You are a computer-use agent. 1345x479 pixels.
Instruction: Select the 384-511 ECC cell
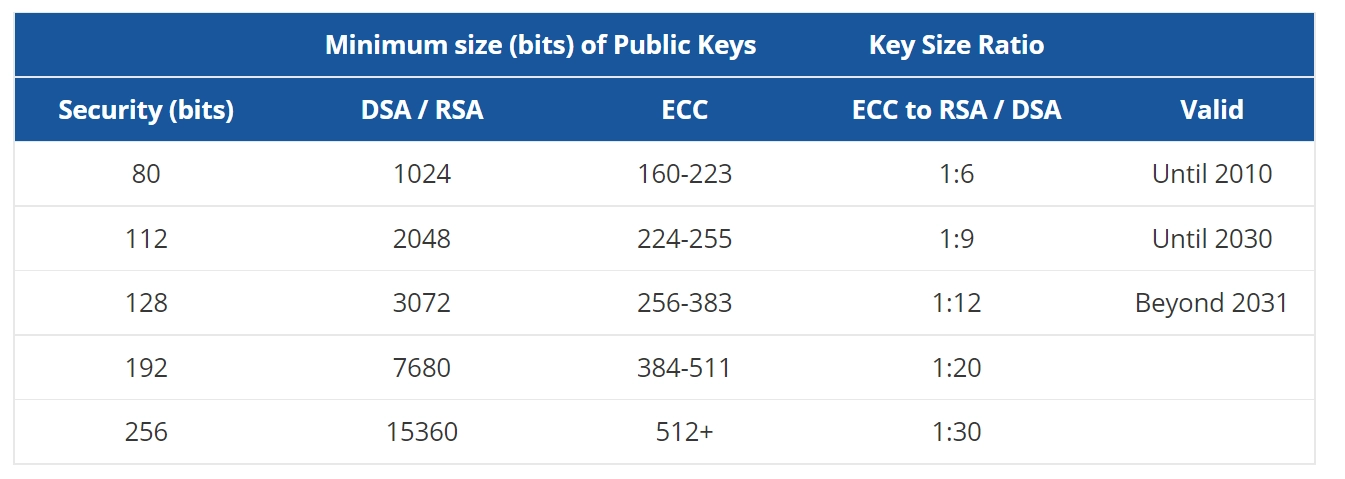click(x=685, y=368)
